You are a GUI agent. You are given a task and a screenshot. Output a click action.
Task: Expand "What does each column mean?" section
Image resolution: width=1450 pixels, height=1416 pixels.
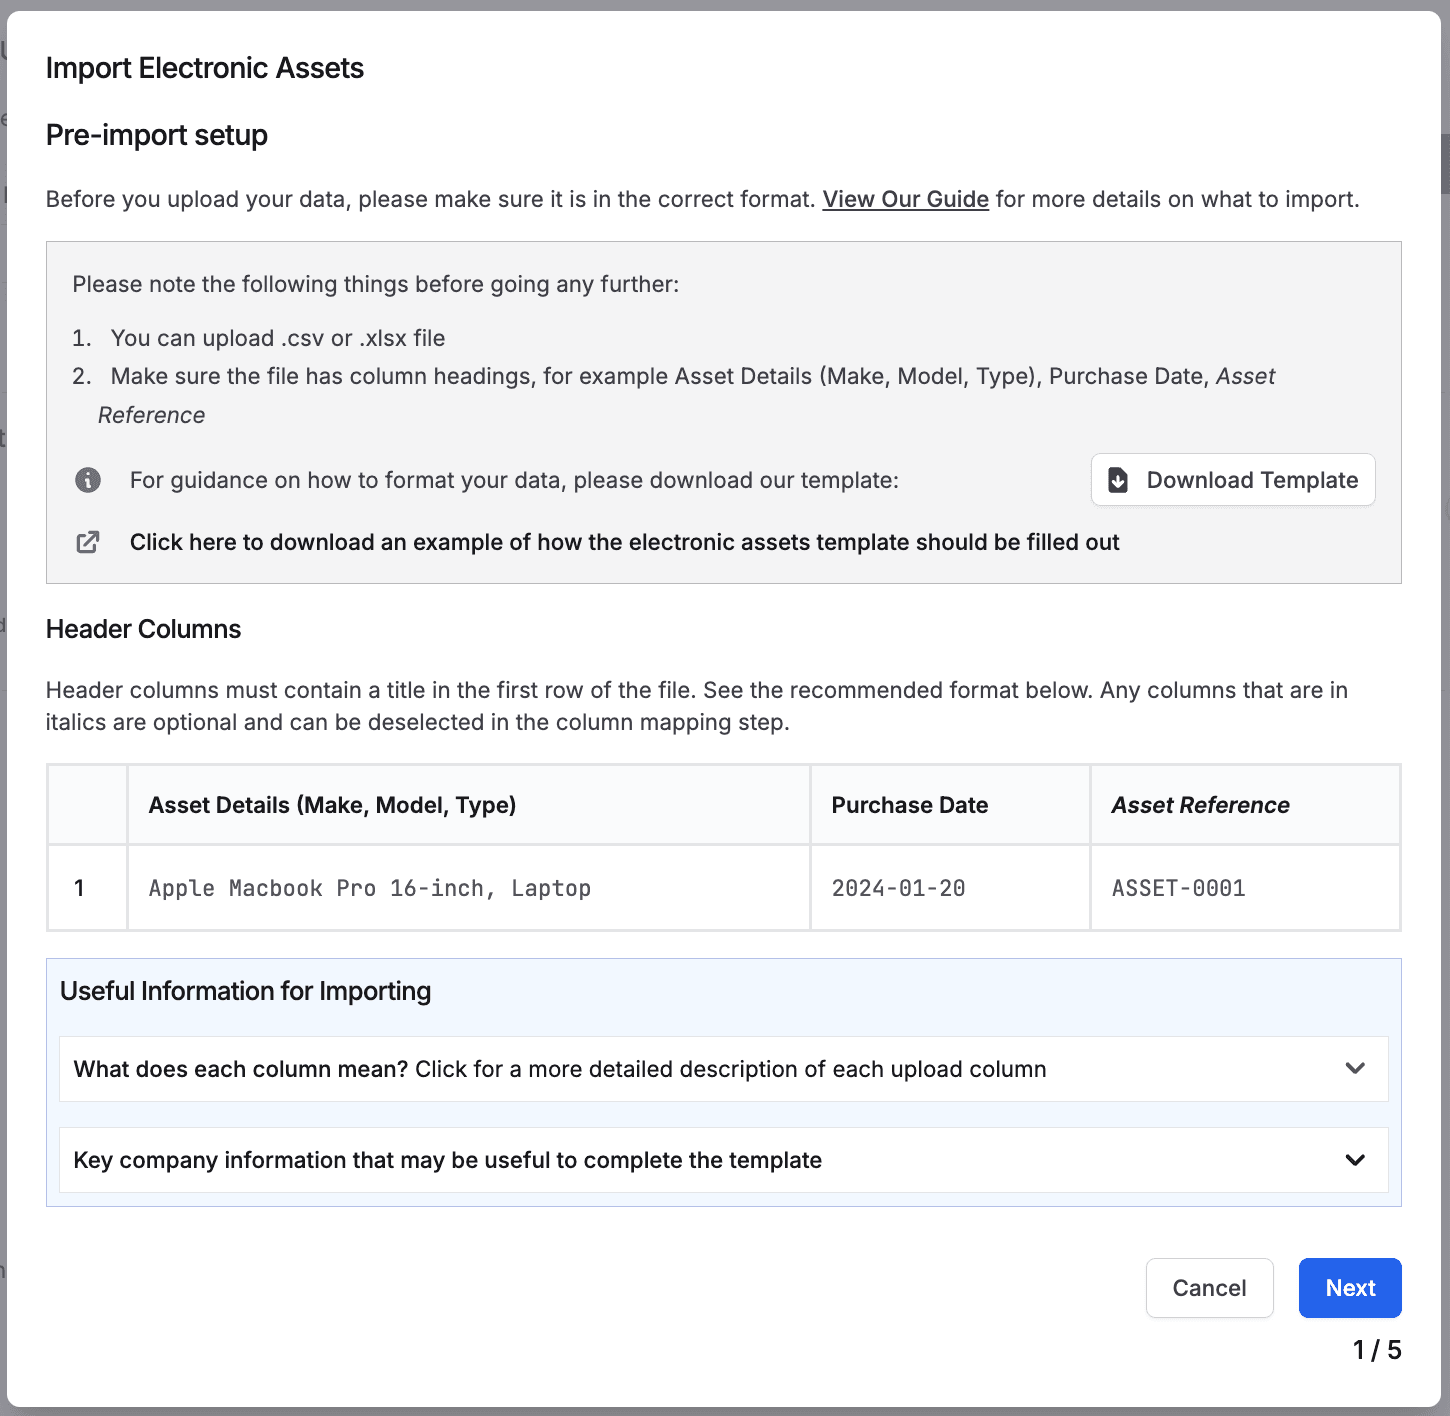coord(560,1069)
